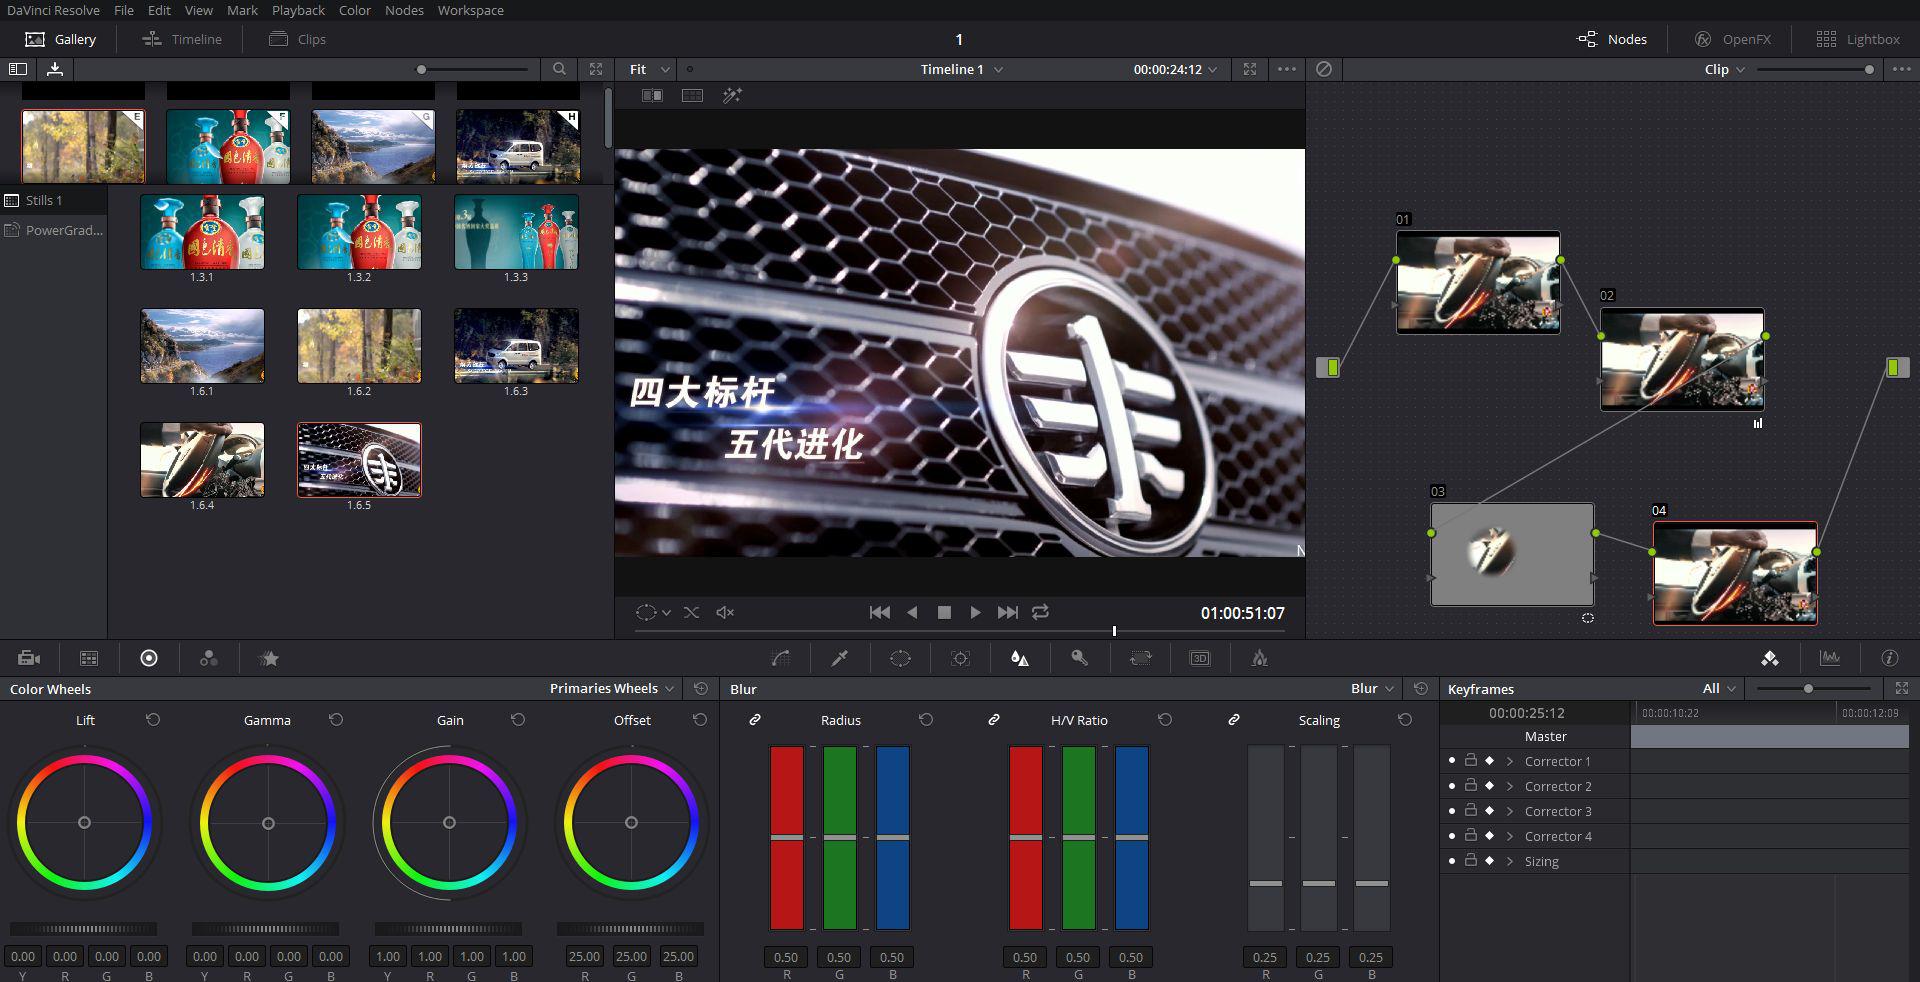This screenshot has width=1920, height=982.
Task: Open the Qualifier eyedropper palette
Action: coord(840,658)
